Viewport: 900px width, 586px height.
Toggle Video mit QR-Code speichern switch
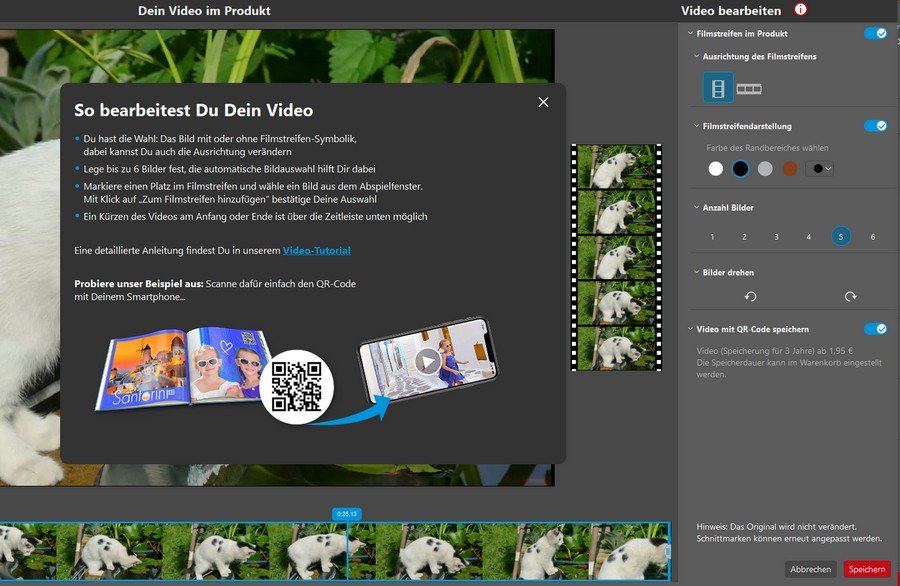[x=875, y=328]
